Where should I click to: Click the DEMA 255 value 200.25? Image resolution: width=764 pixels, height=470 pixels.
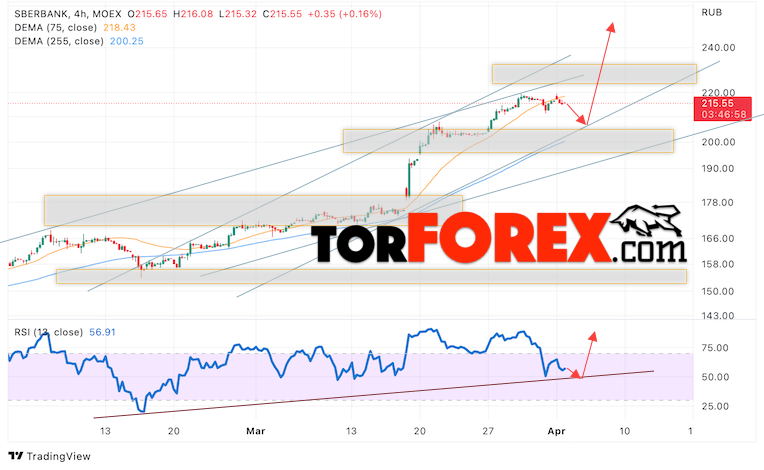tap(127, 41)
